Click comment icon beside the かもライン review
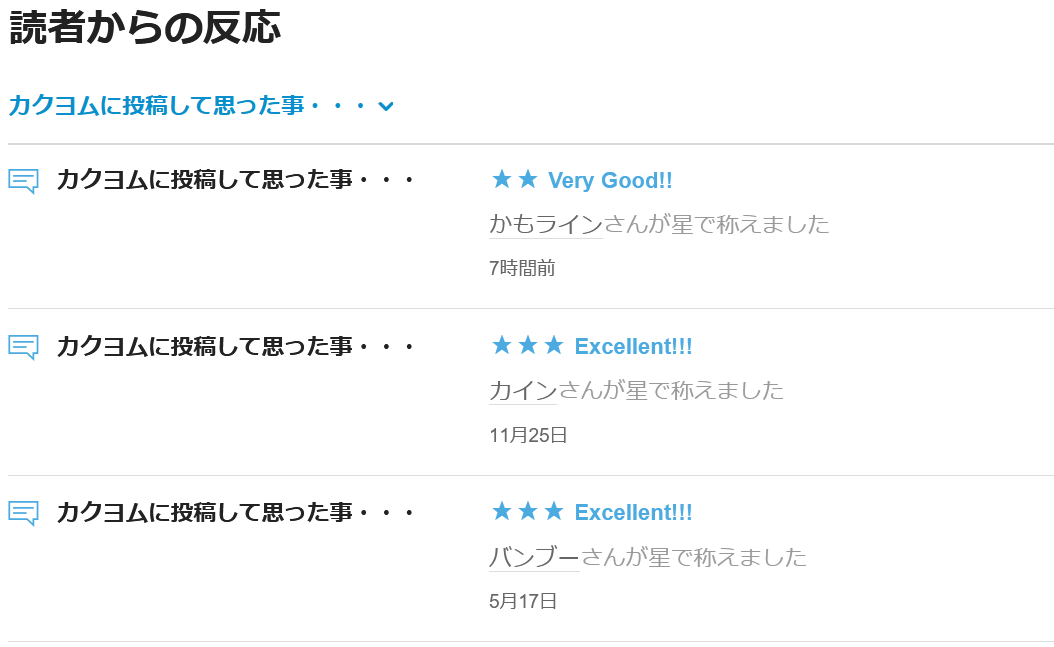This screenshot has width=1054, height=647. click(x=23, y=181)
